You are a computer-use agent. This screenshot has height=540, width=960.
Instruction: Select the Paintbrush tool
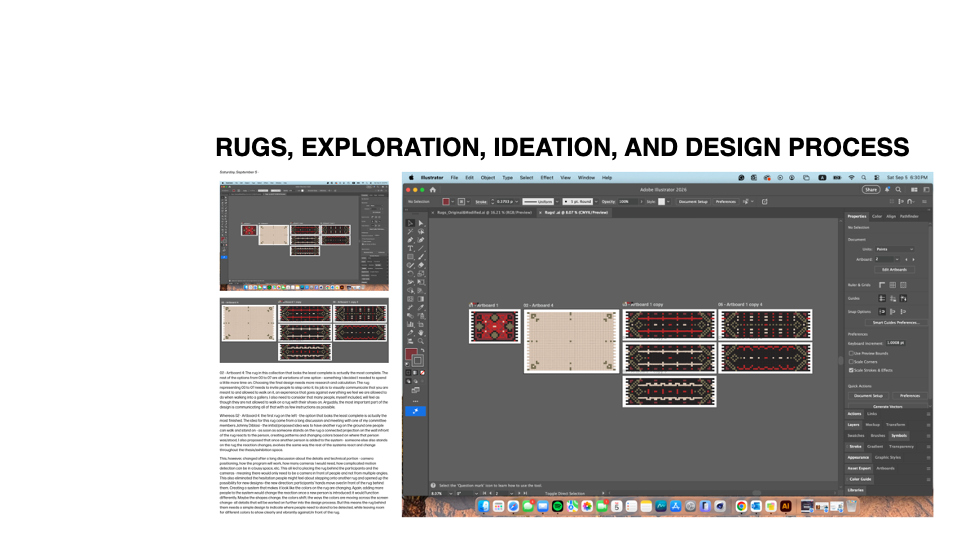point(421,257)
